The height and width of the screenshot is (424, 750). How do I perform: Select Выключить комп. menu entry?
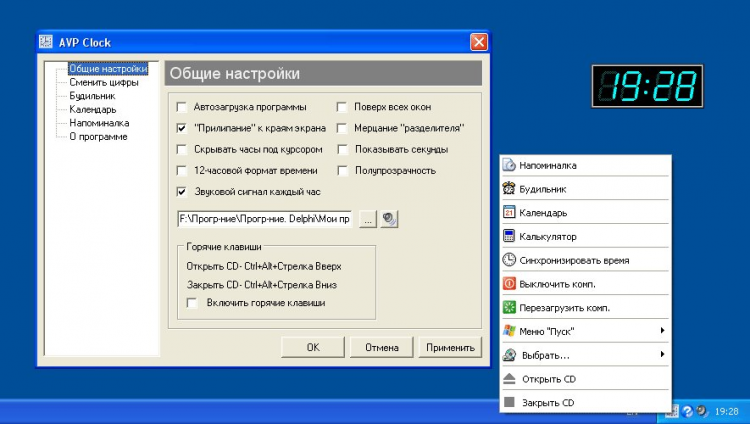(x=585, y=284)
